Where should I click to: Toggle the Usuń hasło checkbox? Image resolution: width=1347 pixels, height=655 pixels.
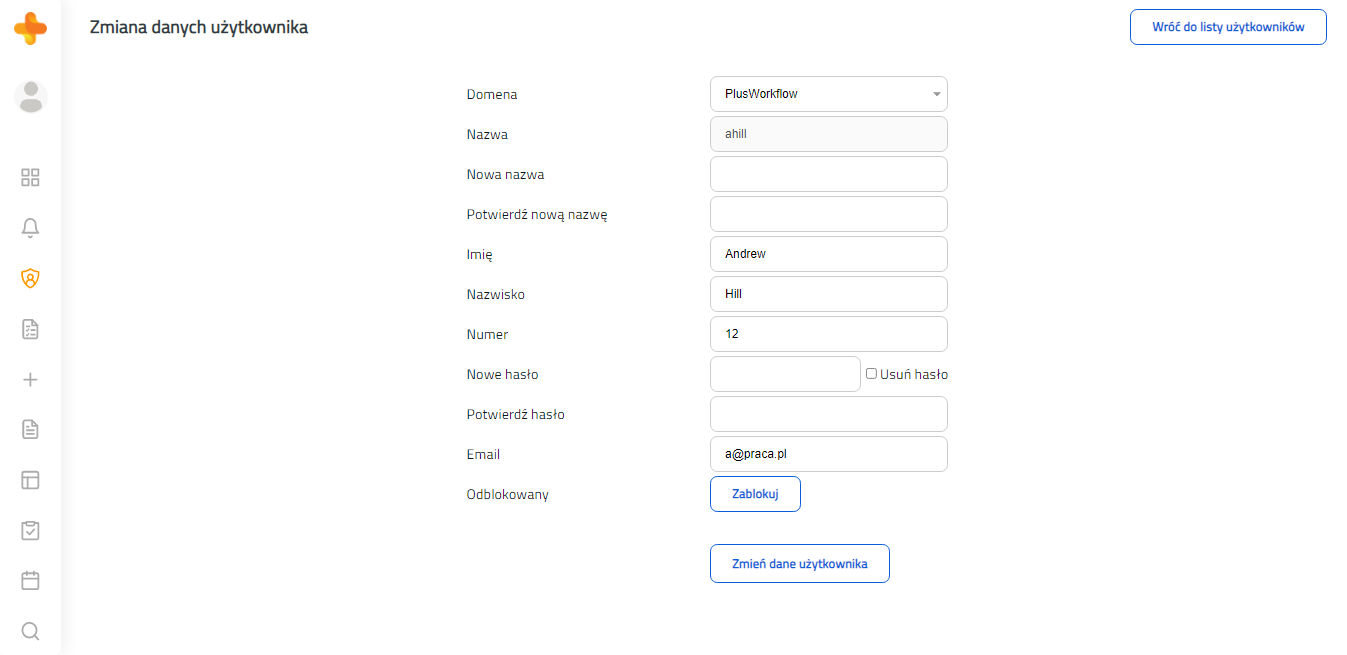pyautogui.click(x=871, y=374)
